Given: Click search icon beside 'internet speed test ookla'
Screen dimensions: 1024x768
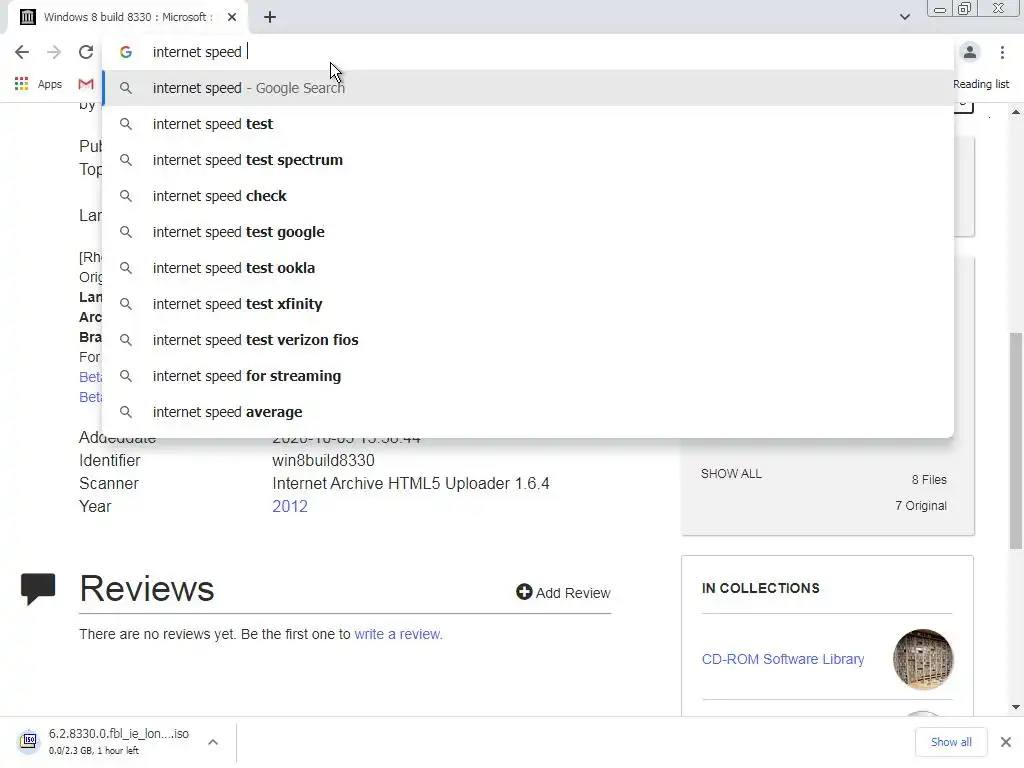Looking at the screenshot, I should (x=126, y=268).
